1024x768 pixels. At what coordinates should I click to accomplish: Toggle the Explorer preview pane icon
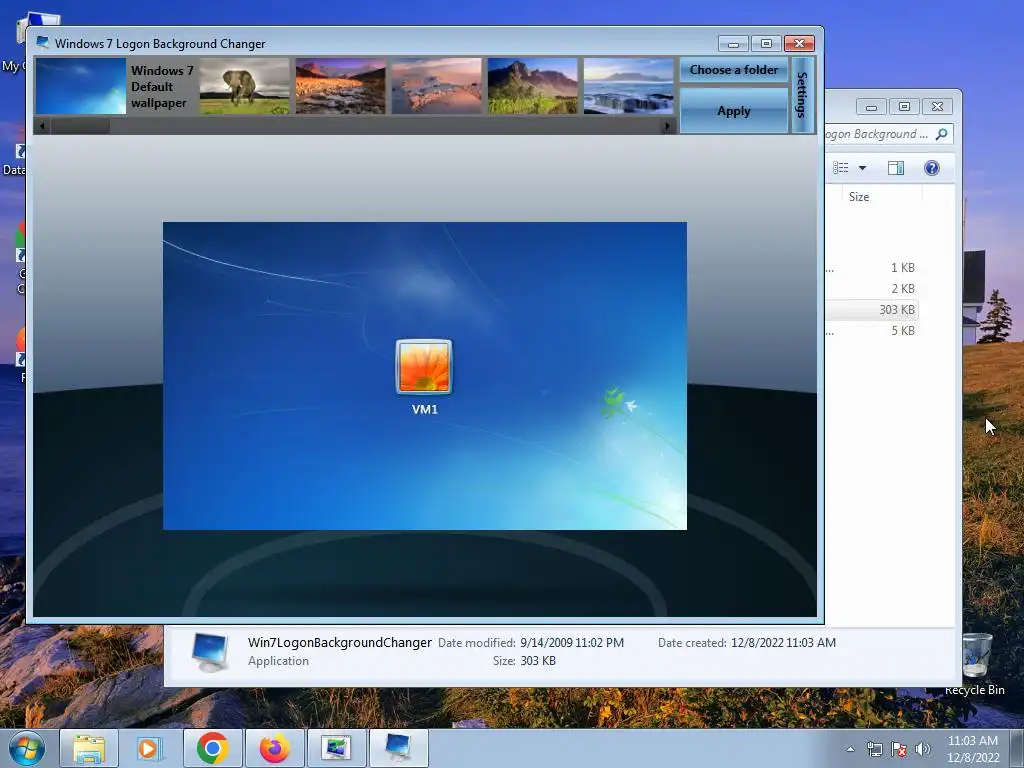pyautogui.click(x=895, y=168)
